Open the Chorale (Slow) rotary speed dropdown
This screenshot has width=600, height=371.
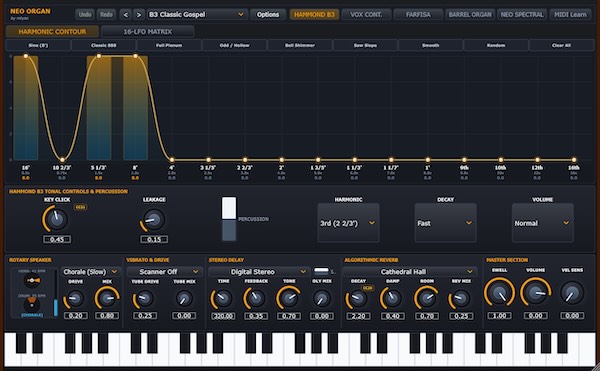coord(91,272)
